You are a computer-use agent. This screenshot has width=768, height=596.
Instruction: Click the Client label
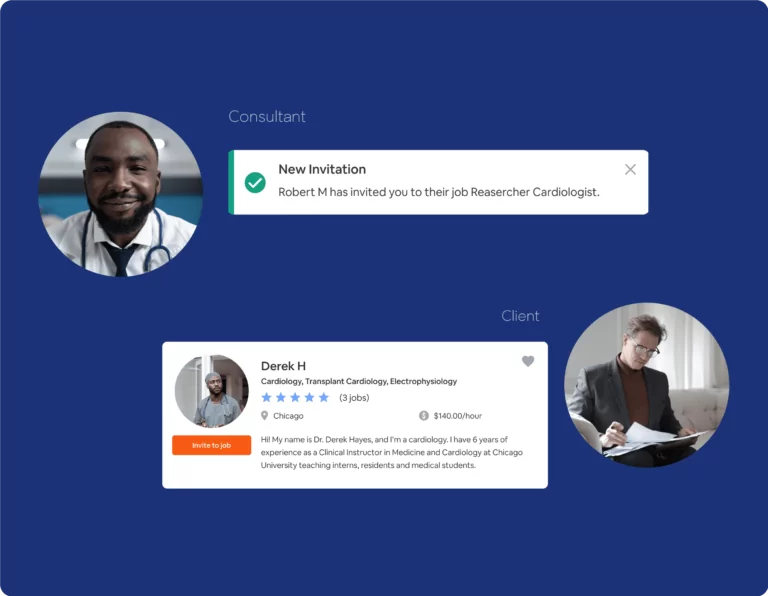click(x=520, y=316)
